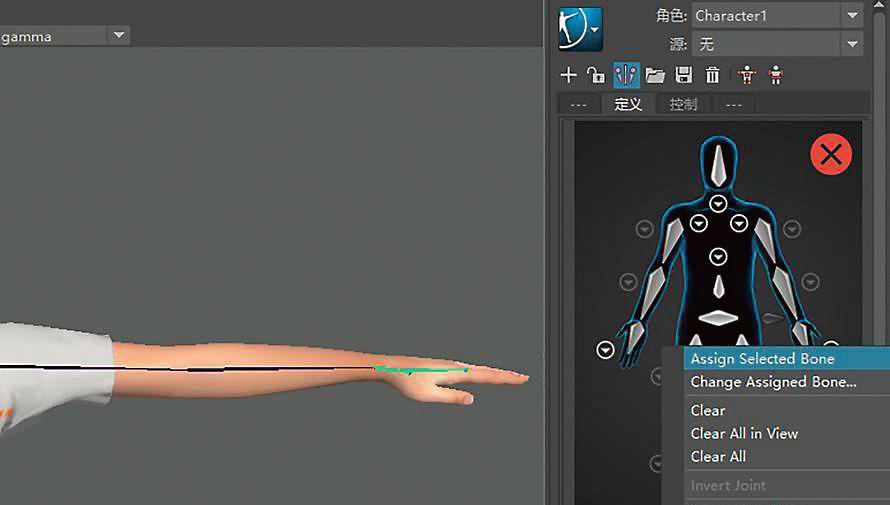The image size is (890, 505).
Task: Choose Assign Selected Bone
Action: click(x=787, y=359)
